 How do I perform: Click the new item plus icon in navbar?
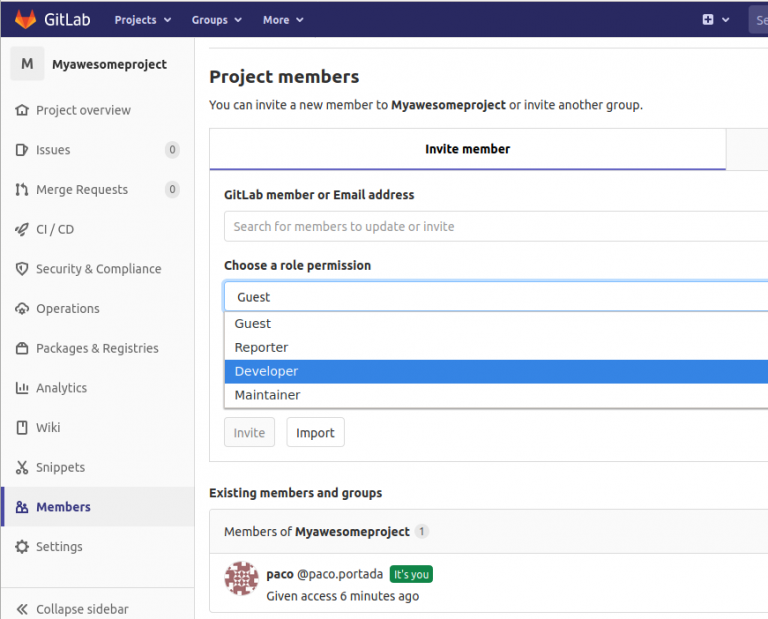pyautogui.click(x=708, y=20)
